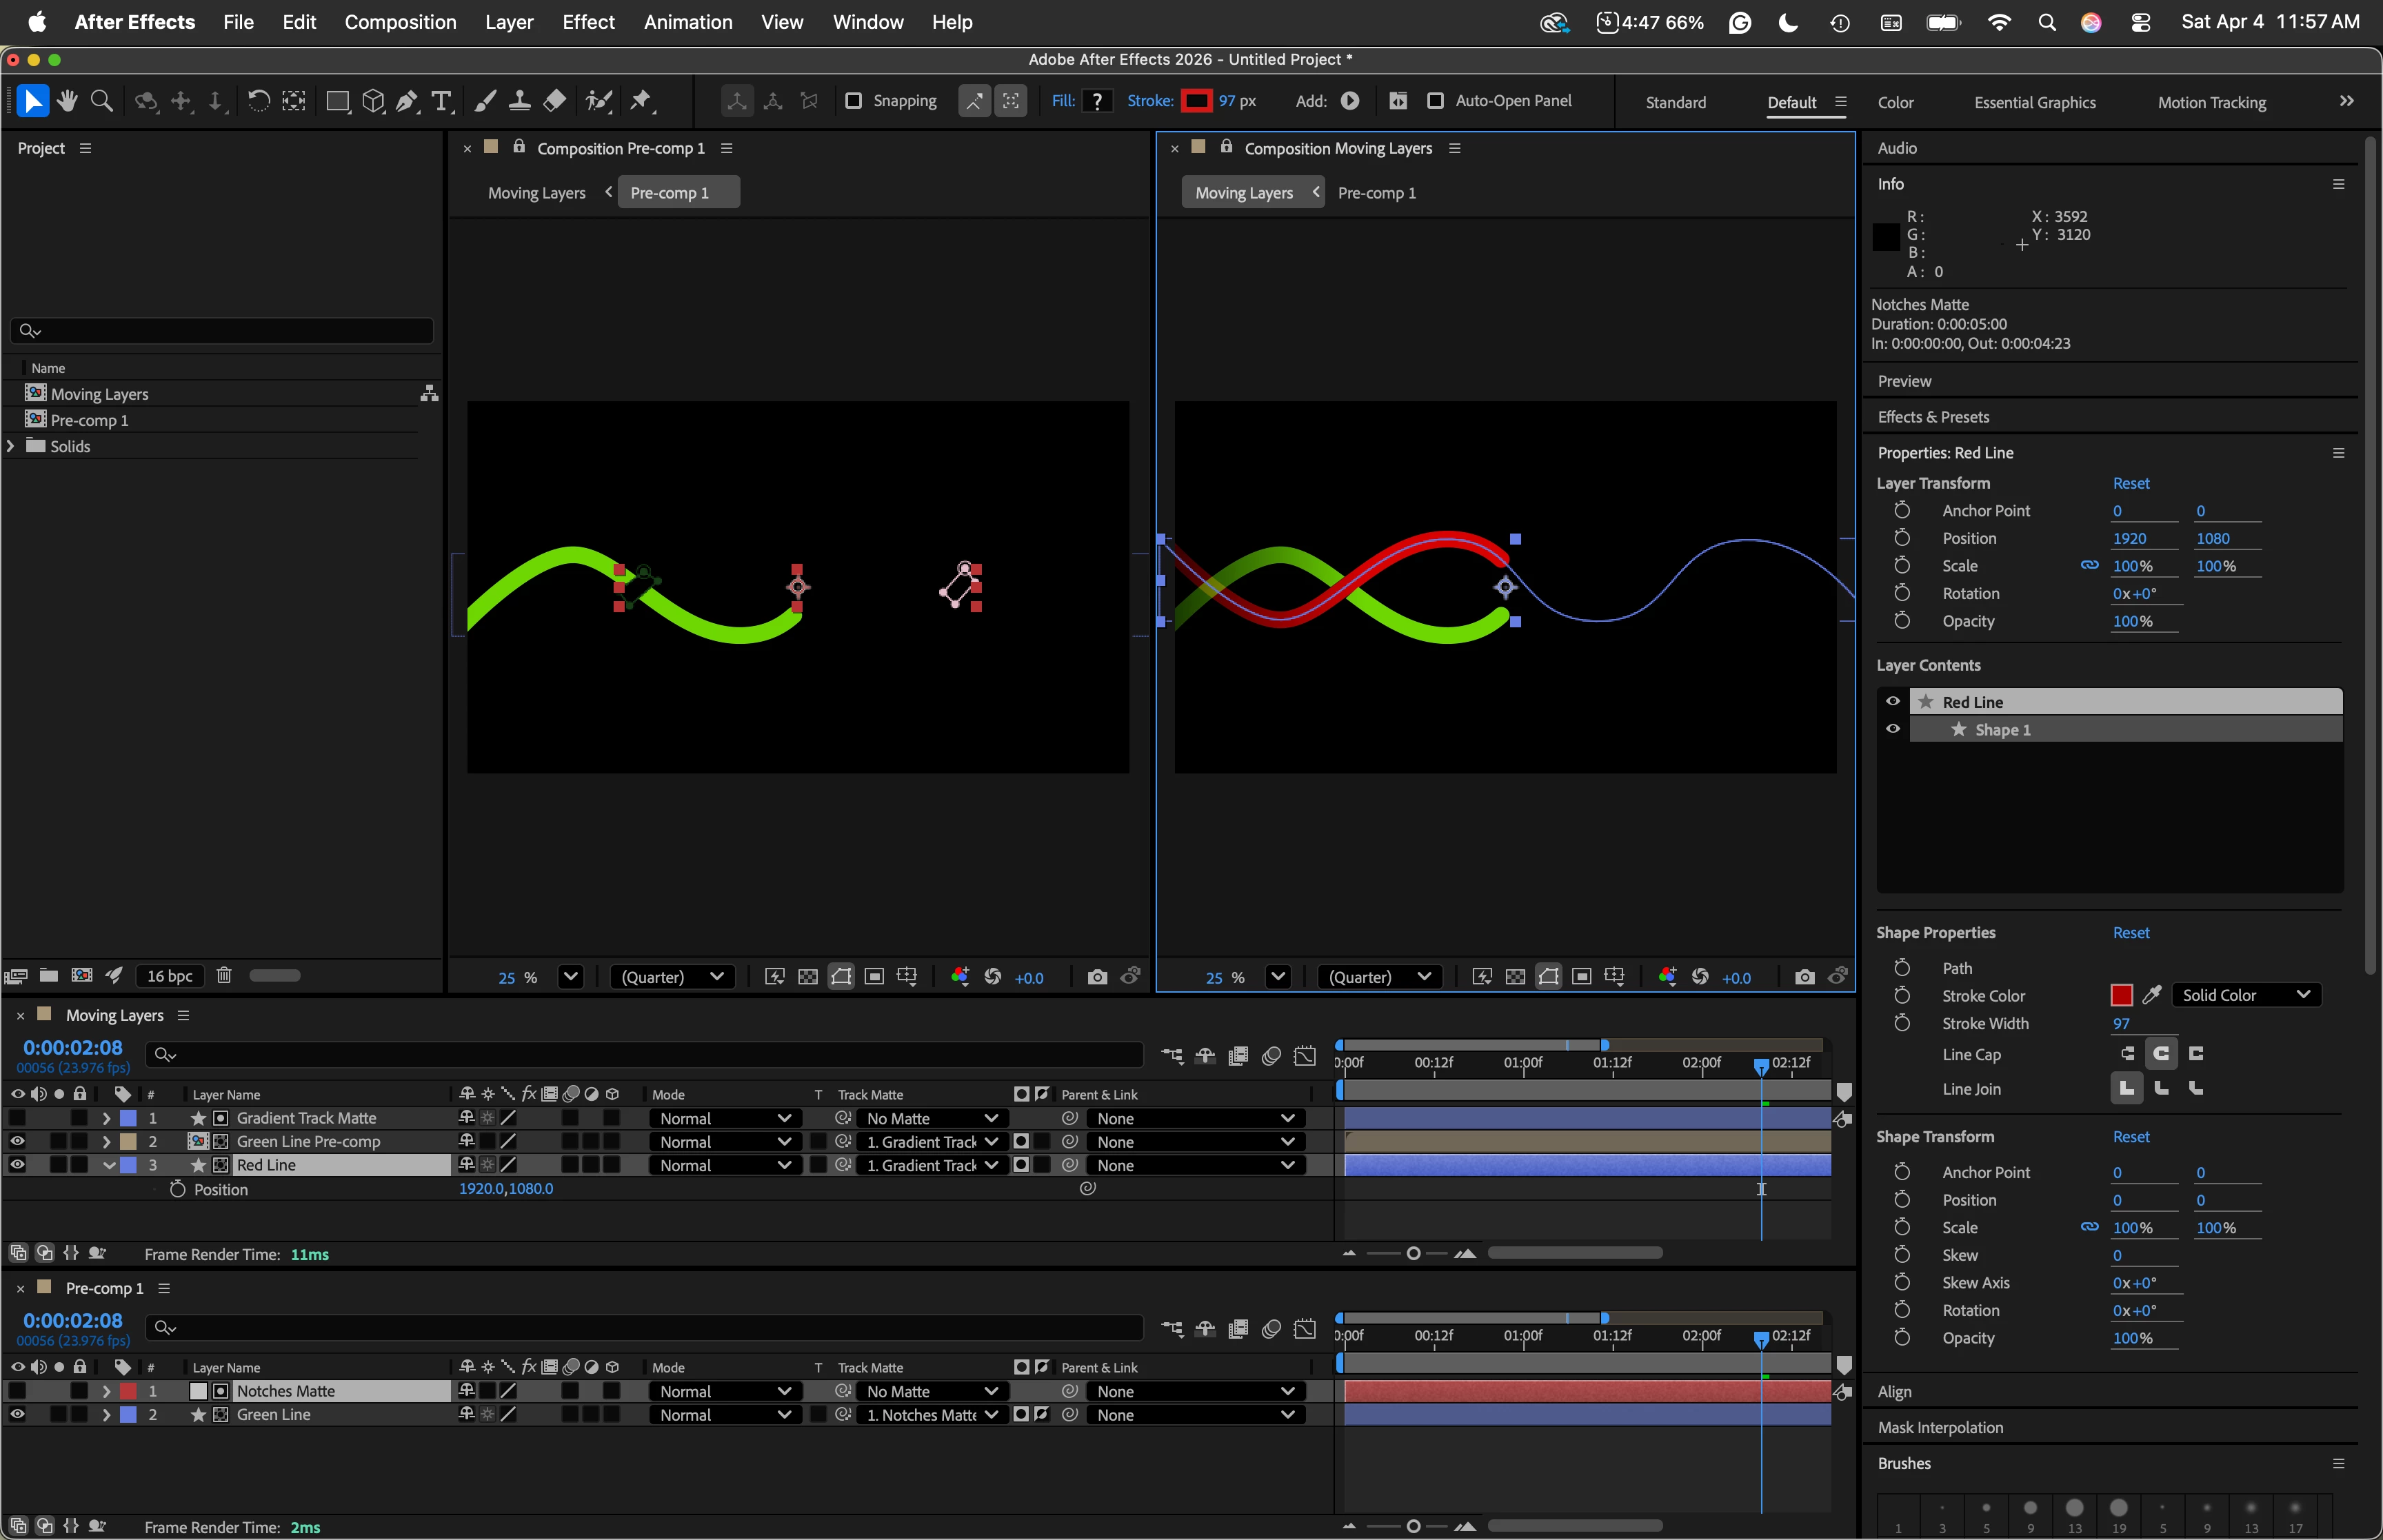Hide the Green Line Pre-comp layer
Screen dimensions: 2383x1540
click(17, 1141)
